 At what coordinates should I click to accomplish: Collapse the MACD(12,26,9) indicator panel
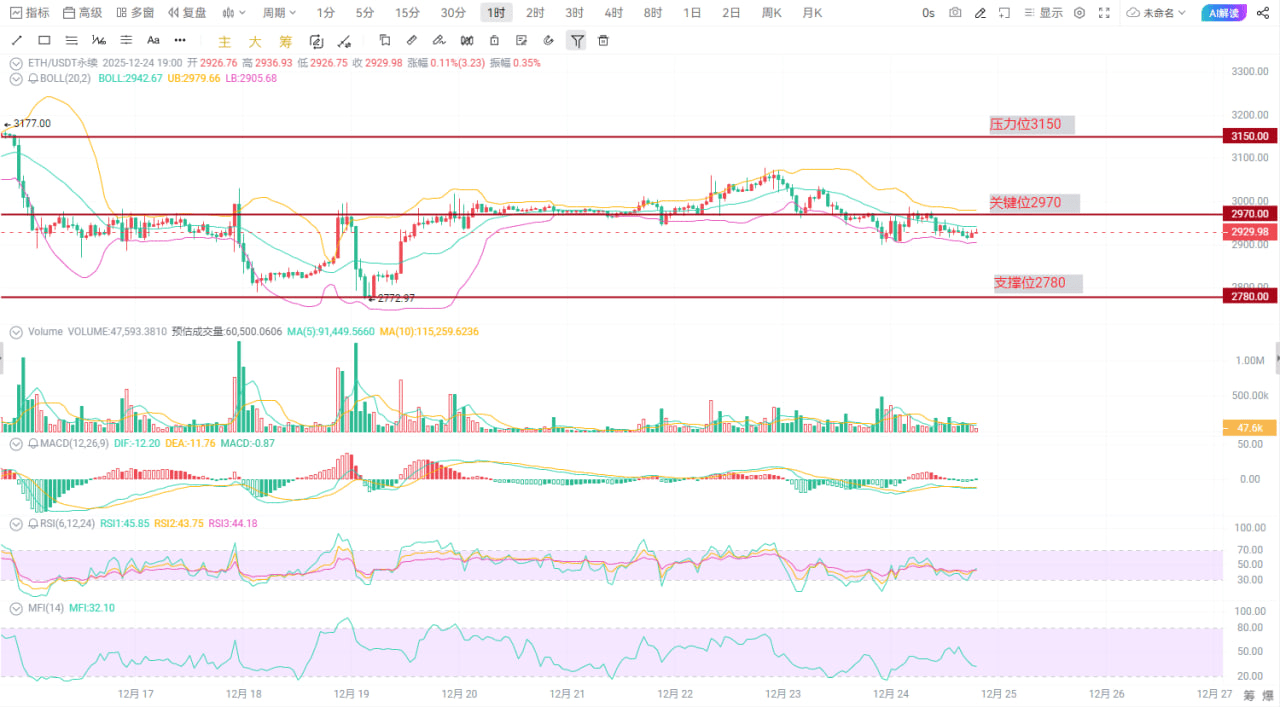click(16, 443)
